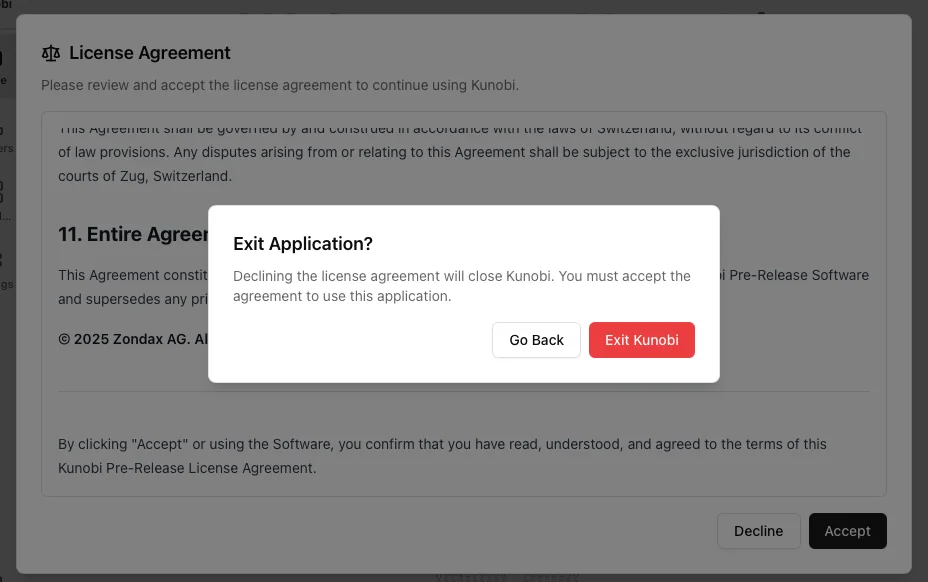Screen dimensions: 928x582
Task: Click the Kunobi logo in top-left corner
Action: [x=8, y=6]
